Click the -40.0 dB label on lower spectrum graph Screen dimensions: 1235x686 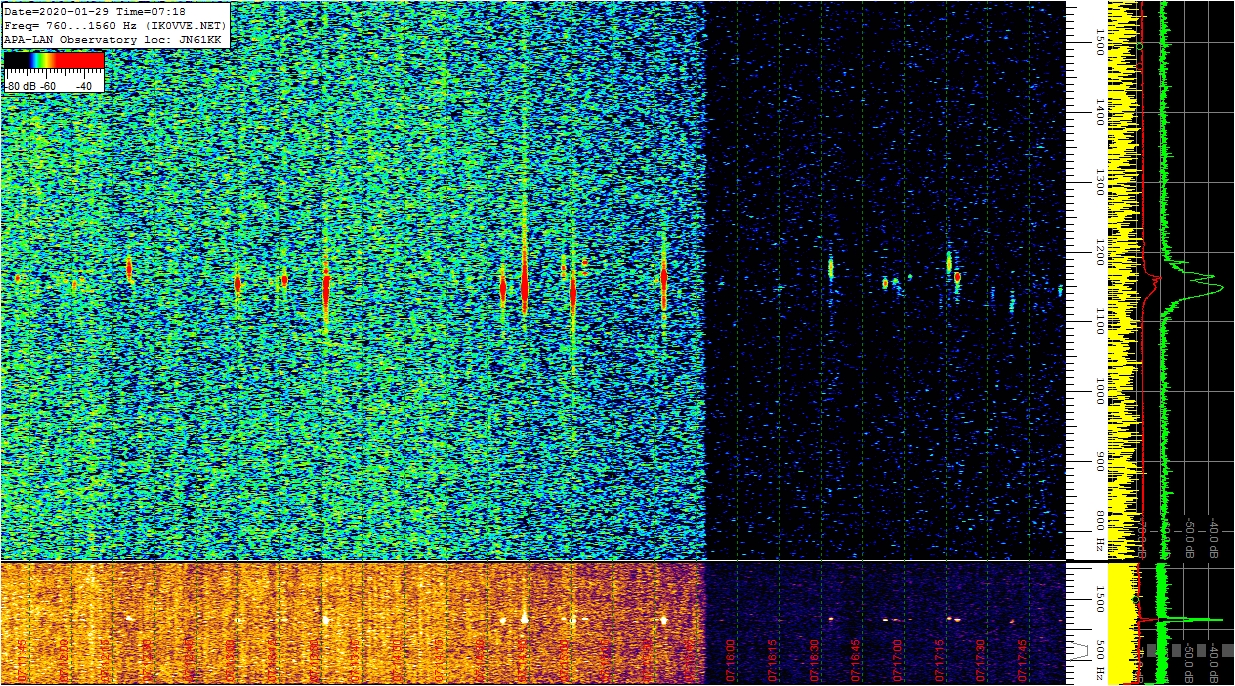[1214, 661]
